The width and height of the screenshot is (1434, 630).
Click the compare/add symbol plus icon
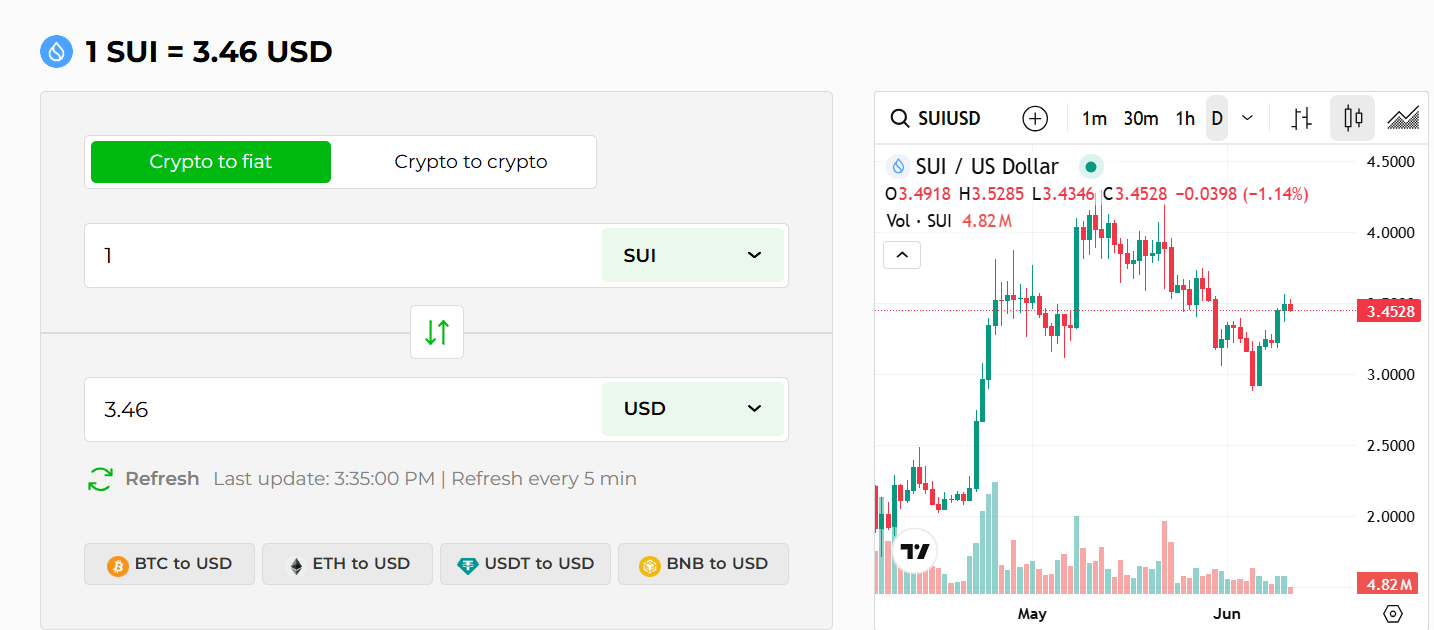point(1035,118)
